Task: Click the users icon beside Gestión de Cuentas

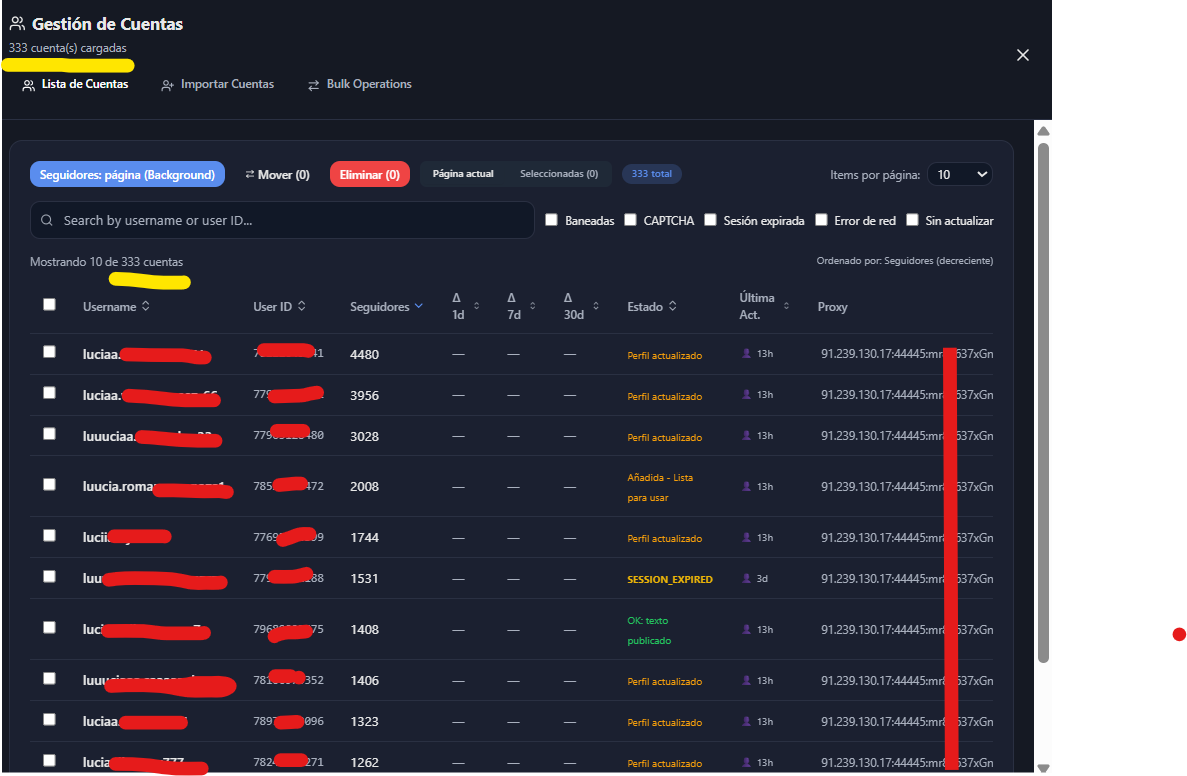Action: [x=17, y=23]
